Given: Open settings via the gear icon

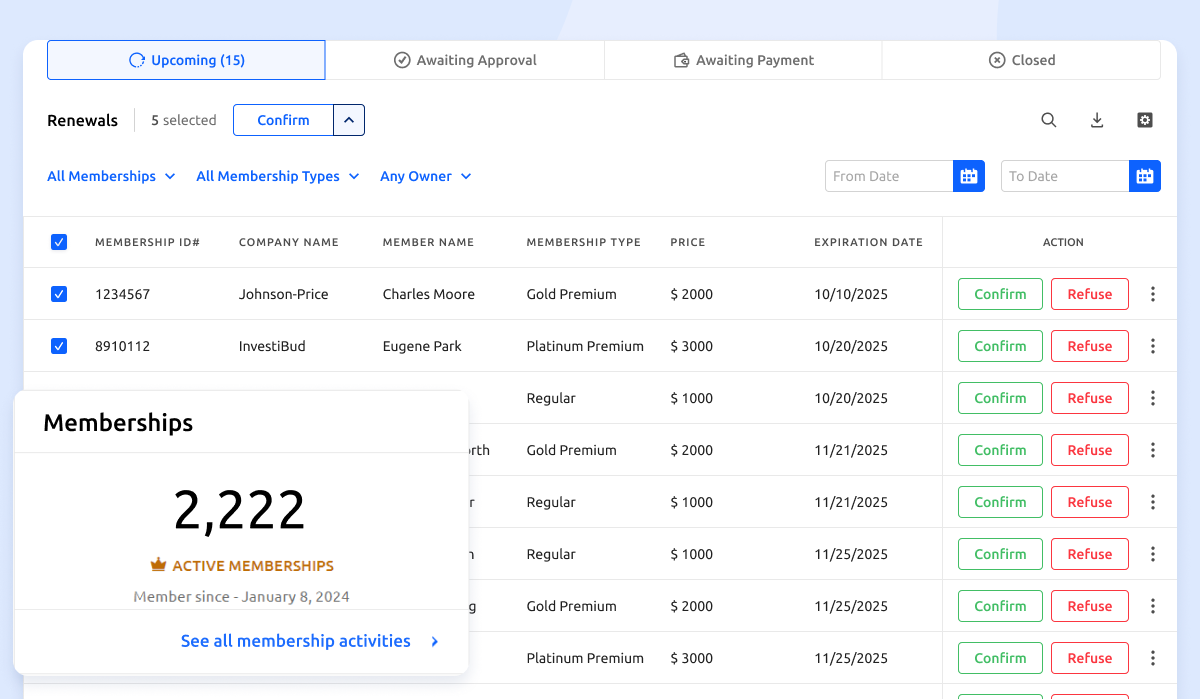Looking at the screenshot, I should [1144, 119].
